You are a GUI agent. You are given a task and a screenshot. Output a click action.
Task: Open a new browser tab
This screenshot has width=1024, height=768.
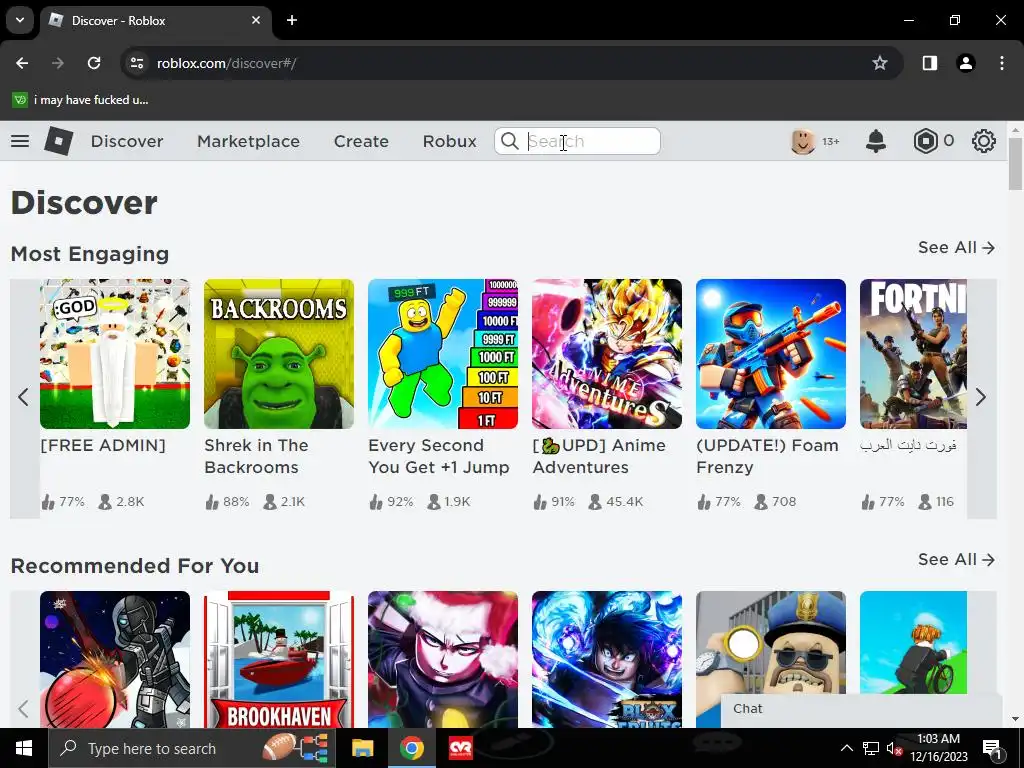pos(292,20)
